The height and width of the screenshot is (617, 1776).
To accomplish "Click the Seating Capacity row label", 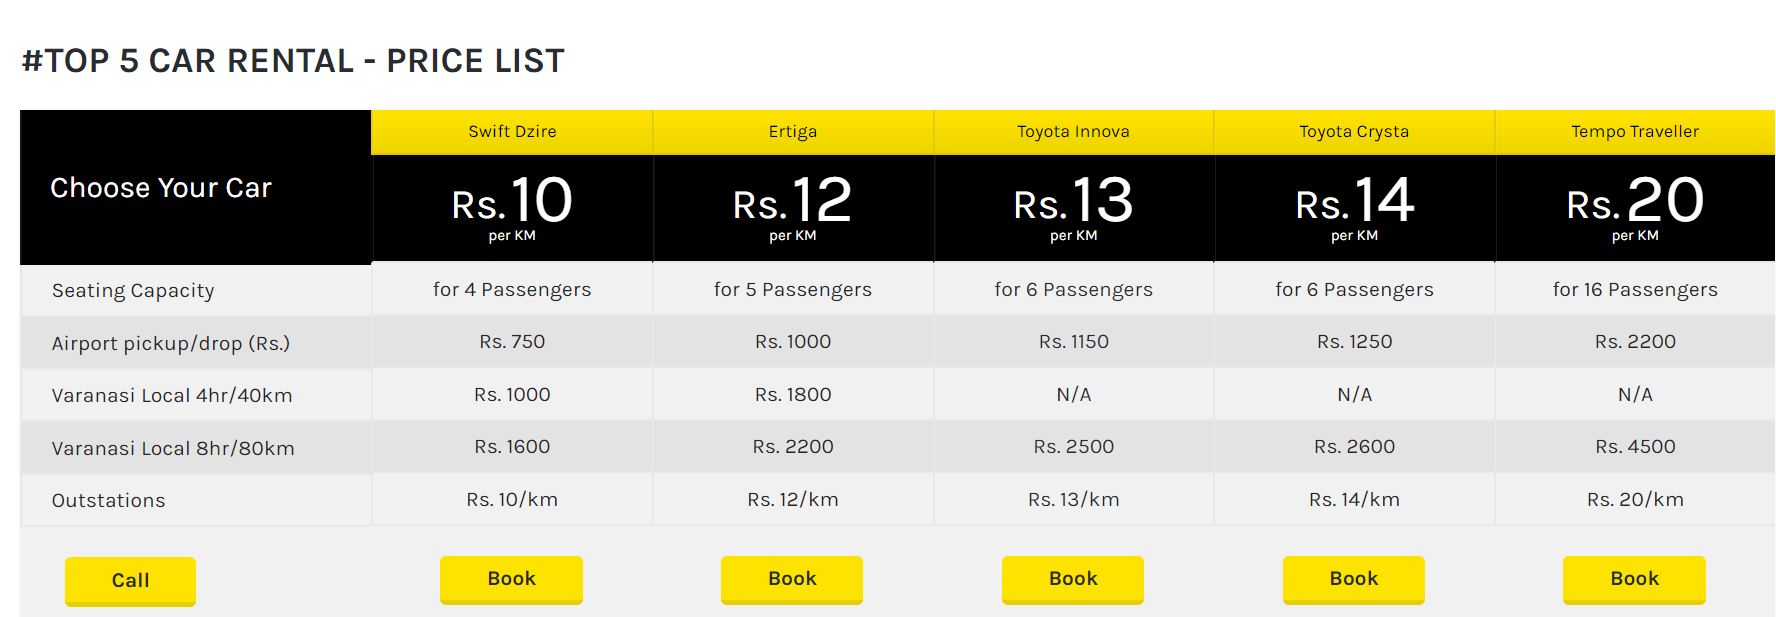I will (132, 290).
